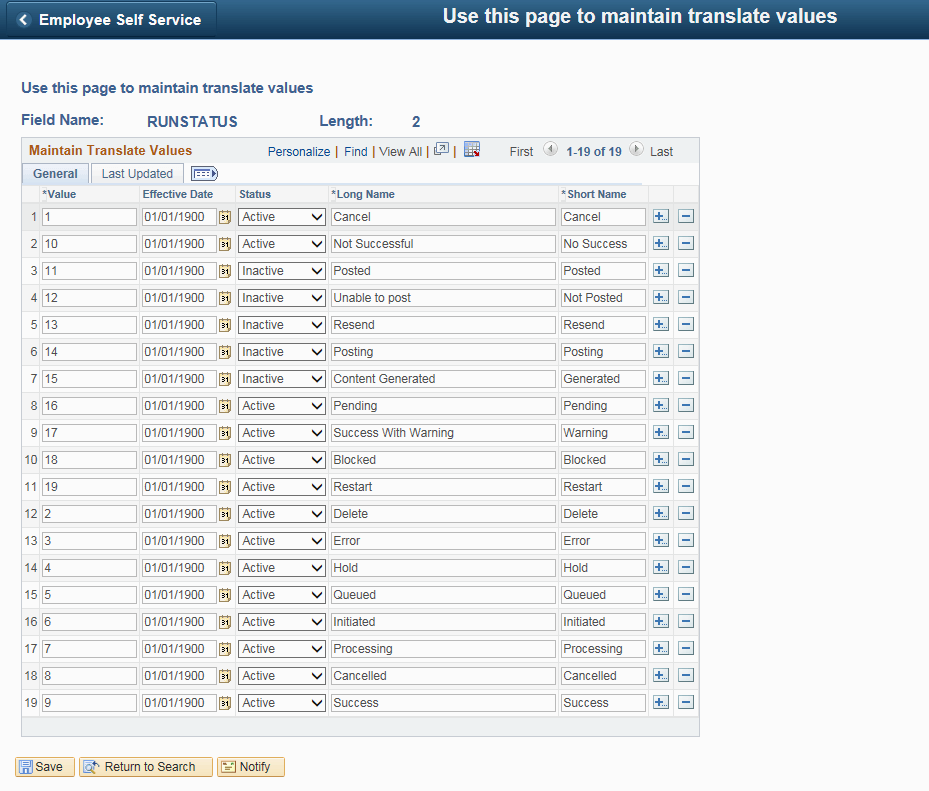
Task: Go to previous rows arrow
Action: click(550, 150)
